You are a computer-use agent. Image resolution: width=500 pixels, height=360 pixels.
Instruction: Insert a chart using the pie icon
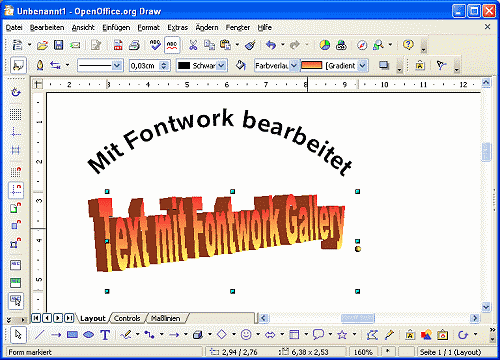[325, 45]
